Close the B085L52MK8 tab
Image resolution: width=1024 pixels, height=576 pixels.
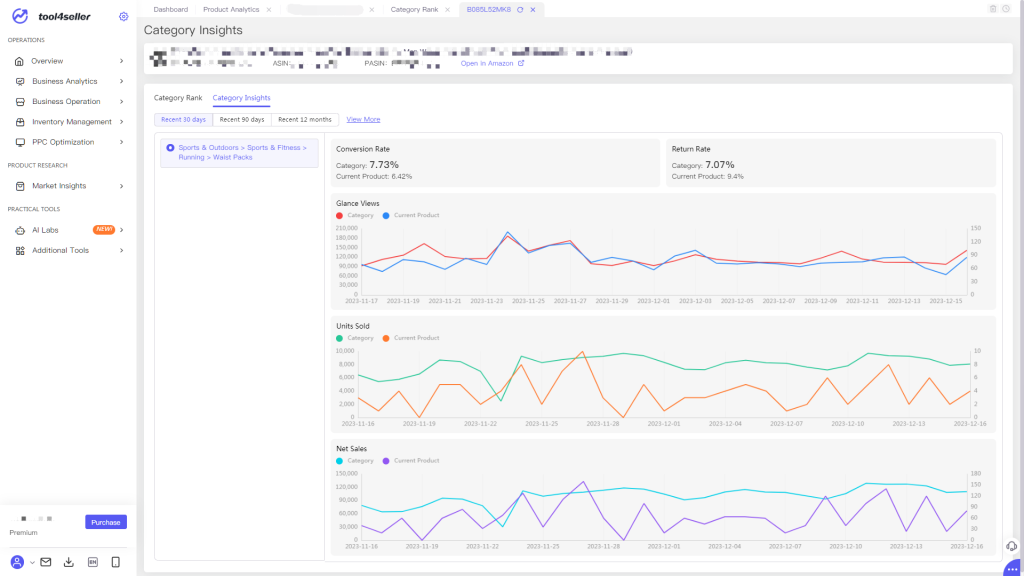point(533,10)
